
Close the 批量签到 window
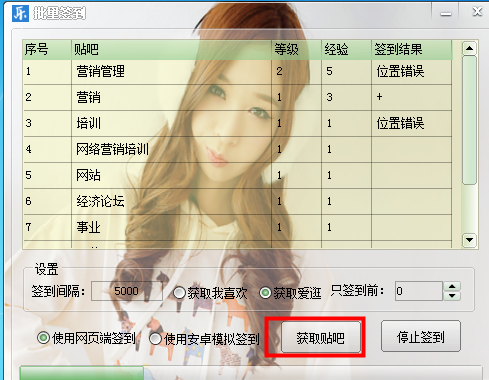pyautogui.click(x=477, y=12)
